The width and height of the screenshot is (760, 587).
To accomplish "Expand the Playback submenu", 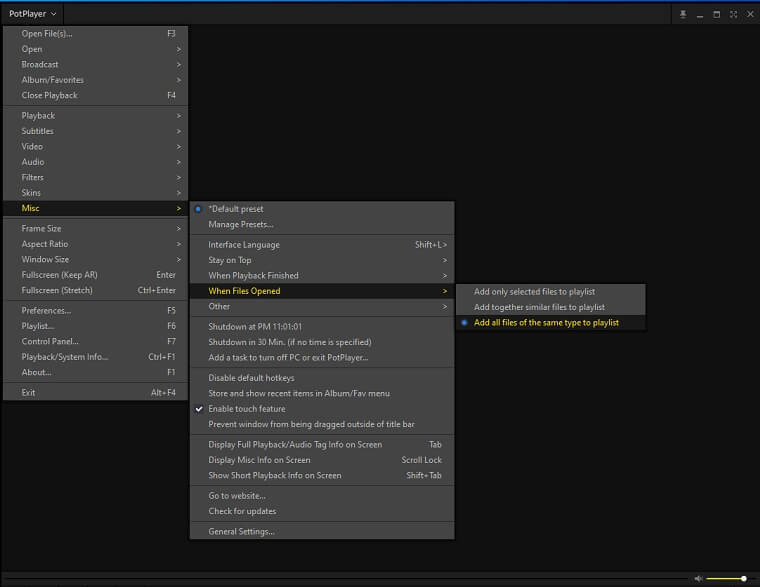I will [95, 116].
